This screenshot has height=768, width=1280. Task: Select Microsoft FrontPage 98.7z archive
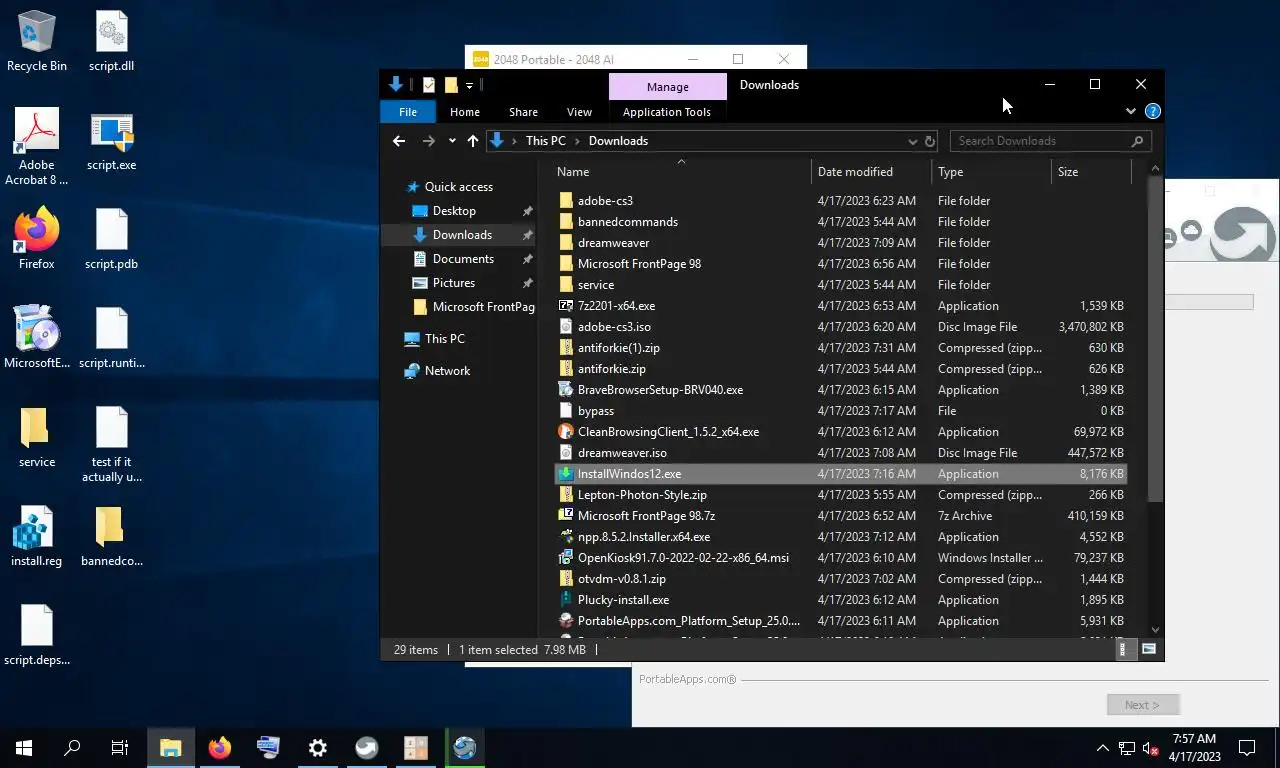tap(840, 516)
